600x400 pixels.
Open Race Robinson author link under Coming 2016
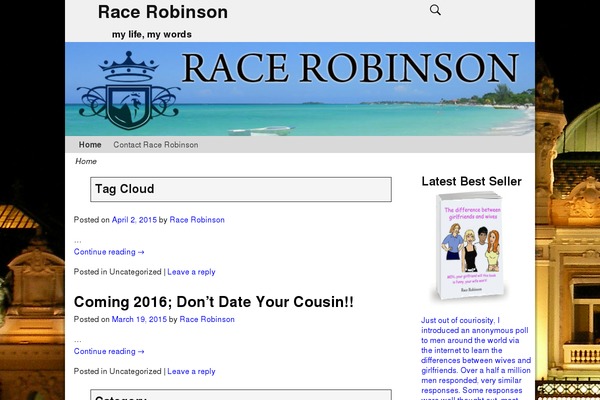pyautogui.click(x=207, y=319)
